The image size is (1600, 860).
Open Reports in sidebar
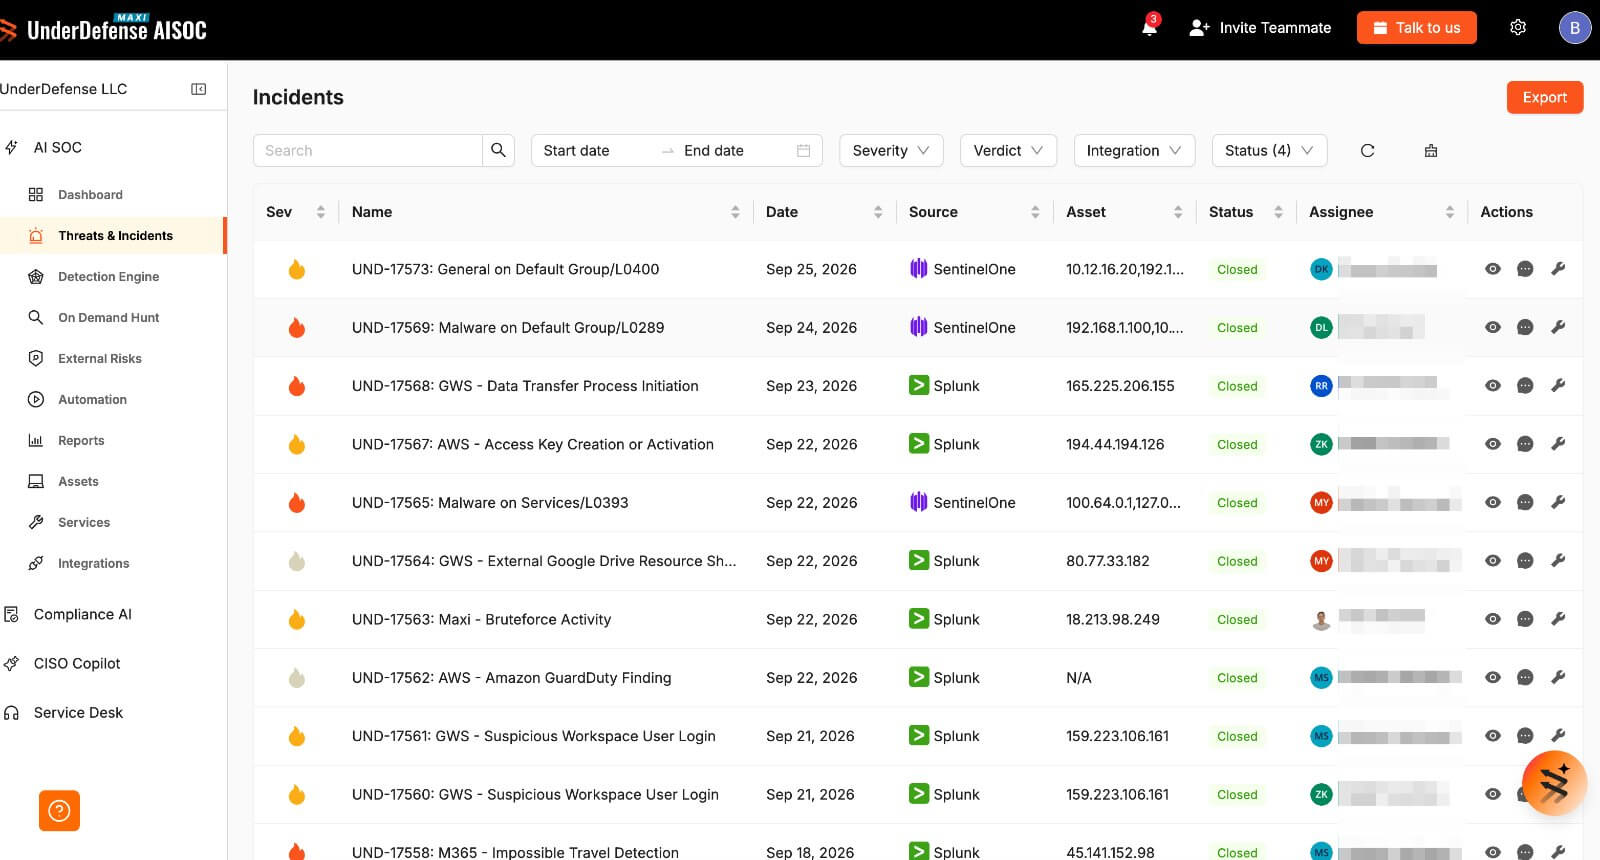tap(81, 441)
